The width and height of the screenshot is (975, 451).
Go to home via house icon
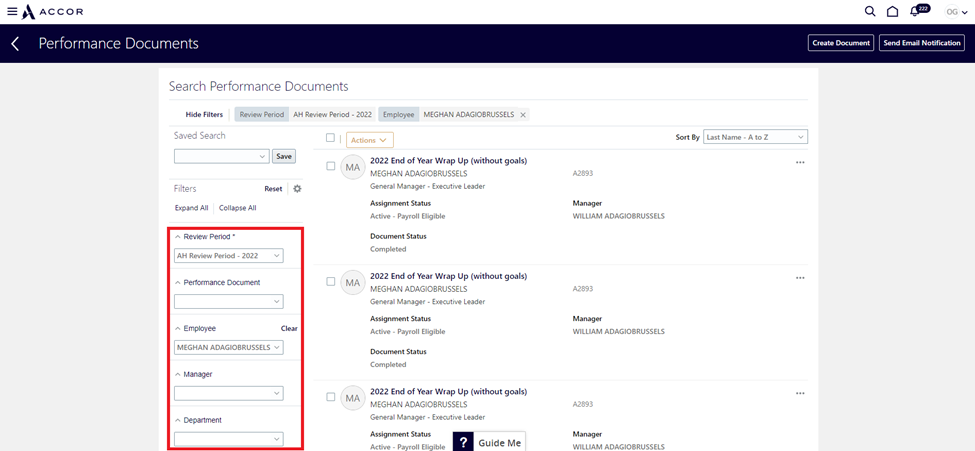coord(892,11)
